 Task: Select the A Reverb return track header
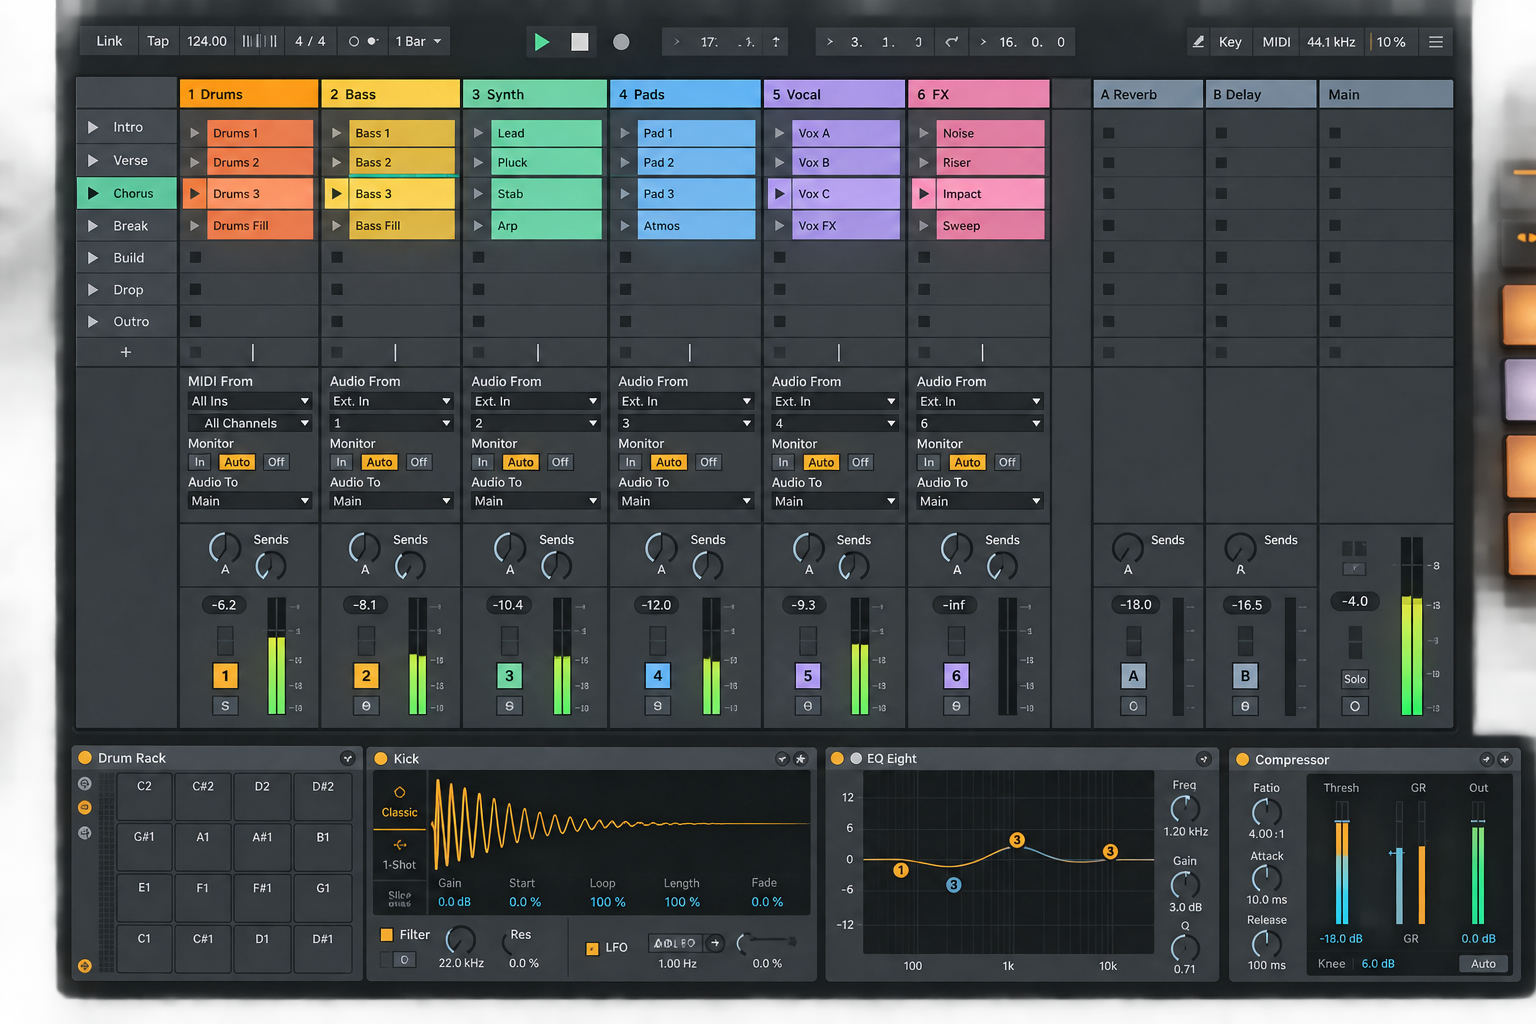[1148, 94]
